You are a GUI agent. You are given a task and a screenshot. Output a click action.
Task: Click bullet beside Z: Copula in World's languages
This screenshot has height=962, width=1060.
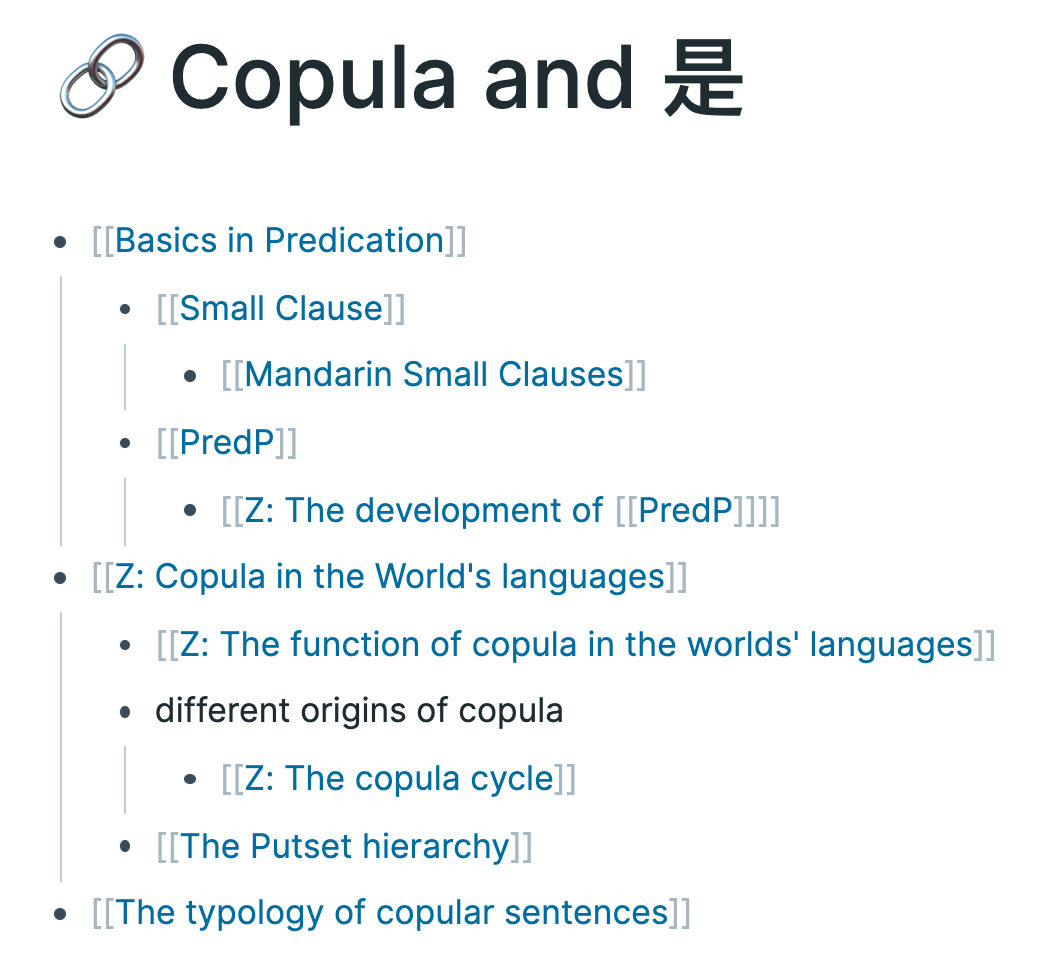click(60, 577)
